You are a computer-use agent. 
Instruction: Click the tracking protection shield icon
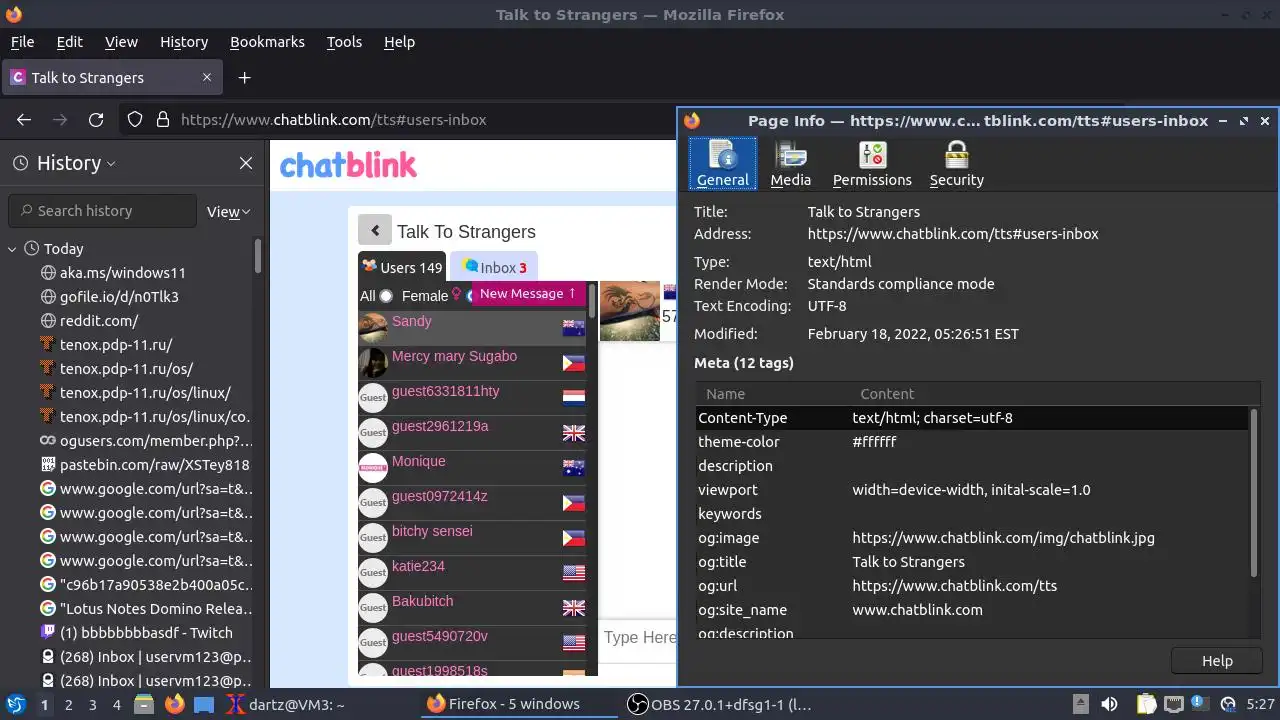coord(135,119)
